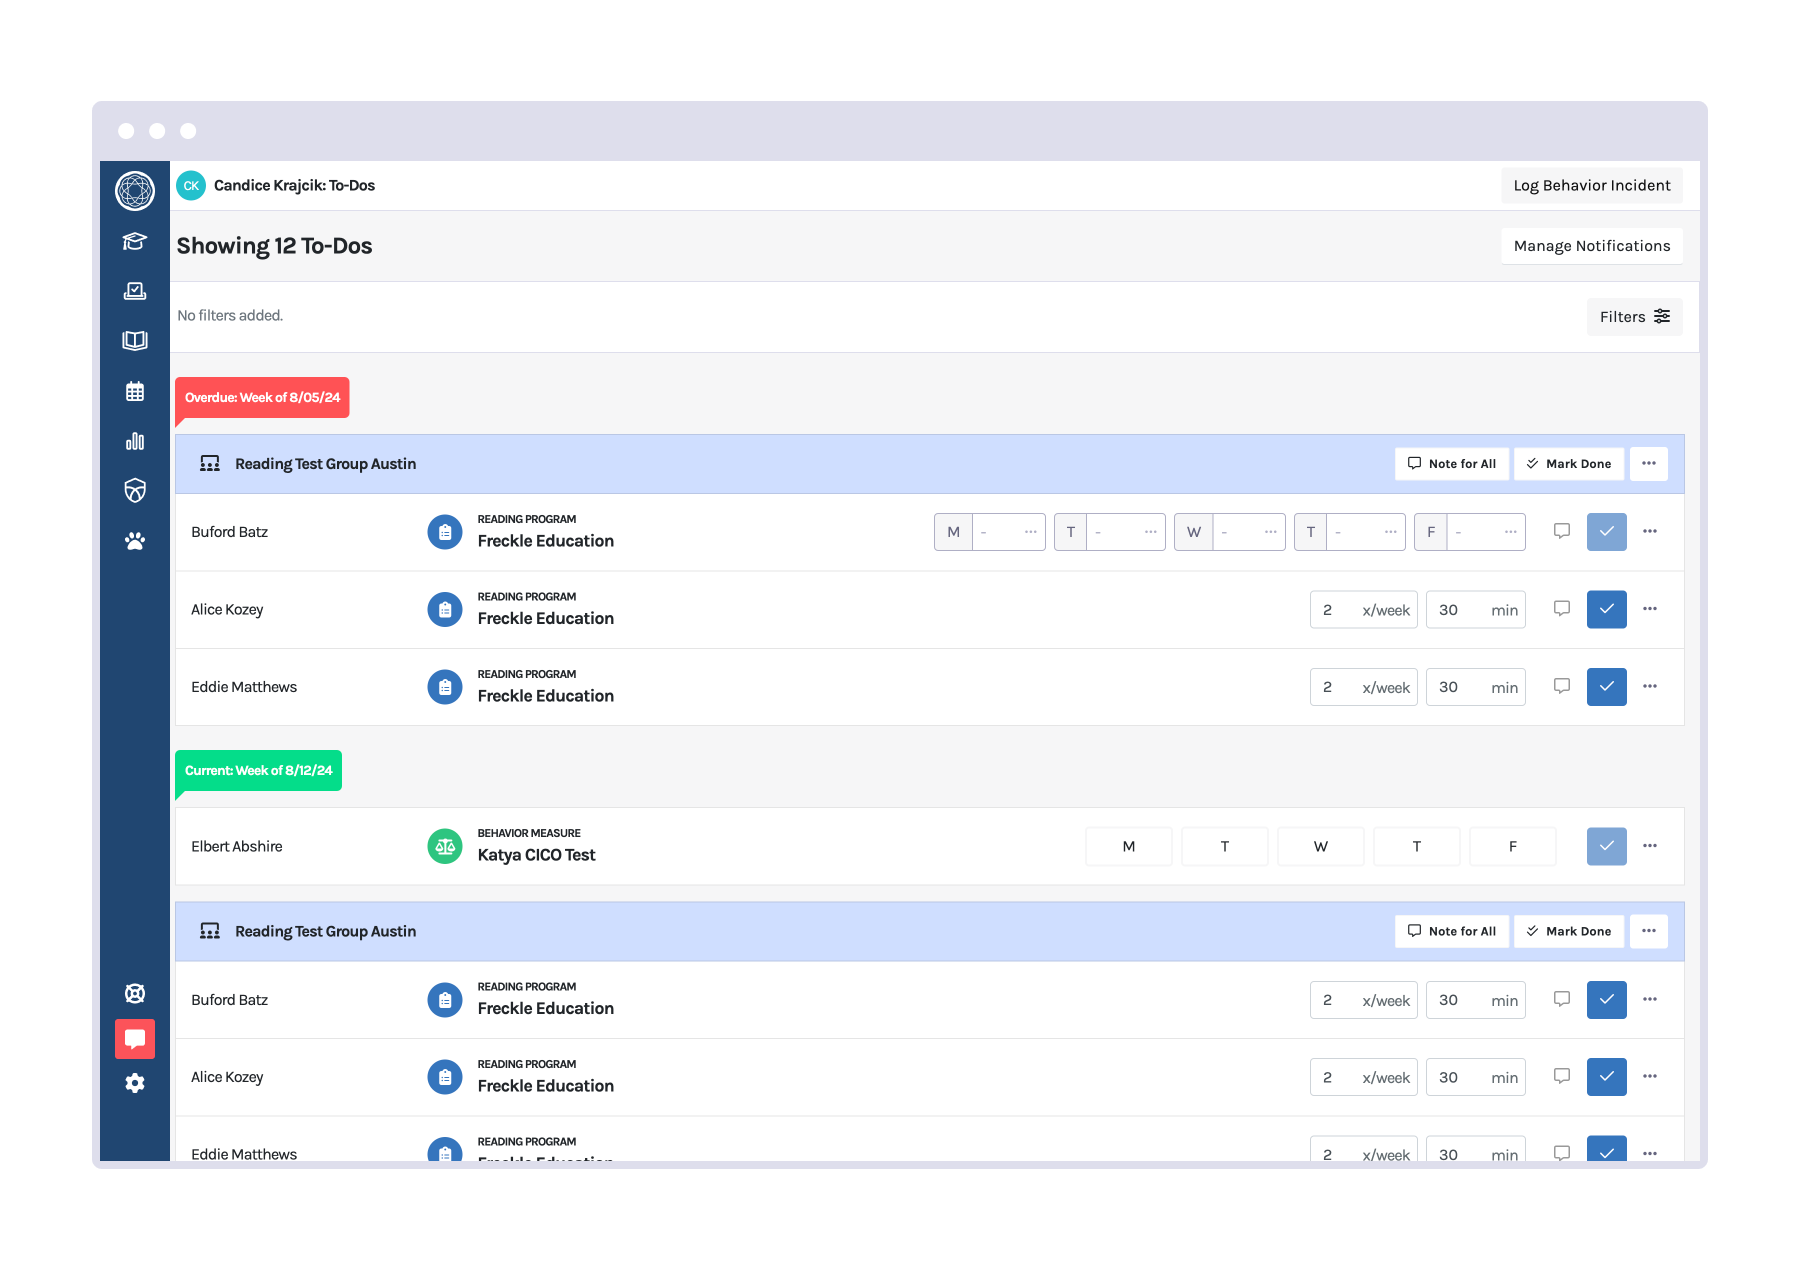Check done for current-week Alice Kozey
The image size is (1800, 1270).
click(1607, 1077)
